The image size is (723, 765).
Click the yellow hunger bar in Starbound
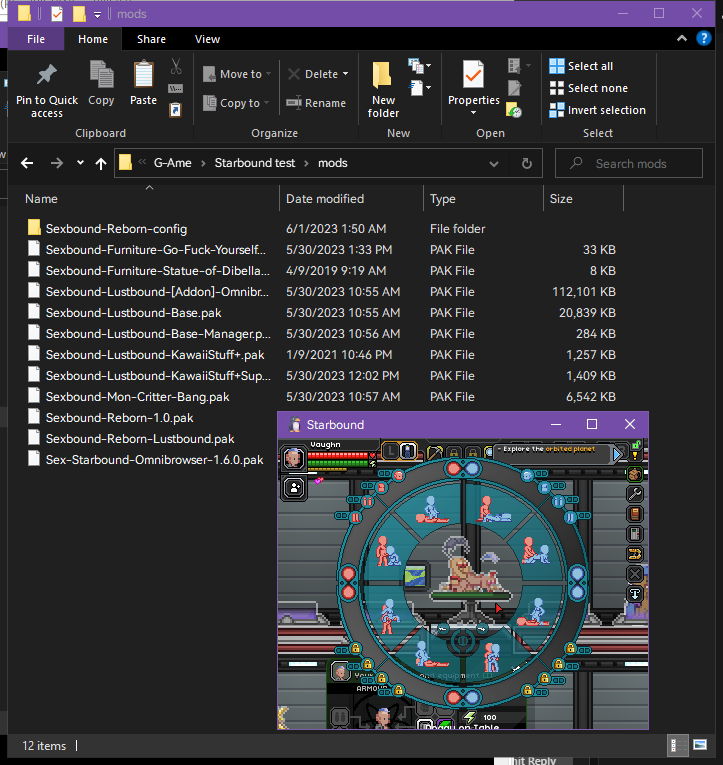327,469
